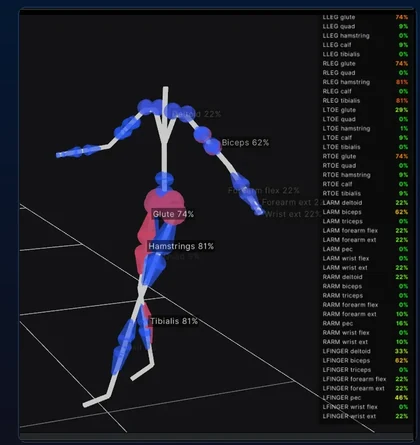Select the RARM deltoid row
420x445 pixels.
(365, 277)
